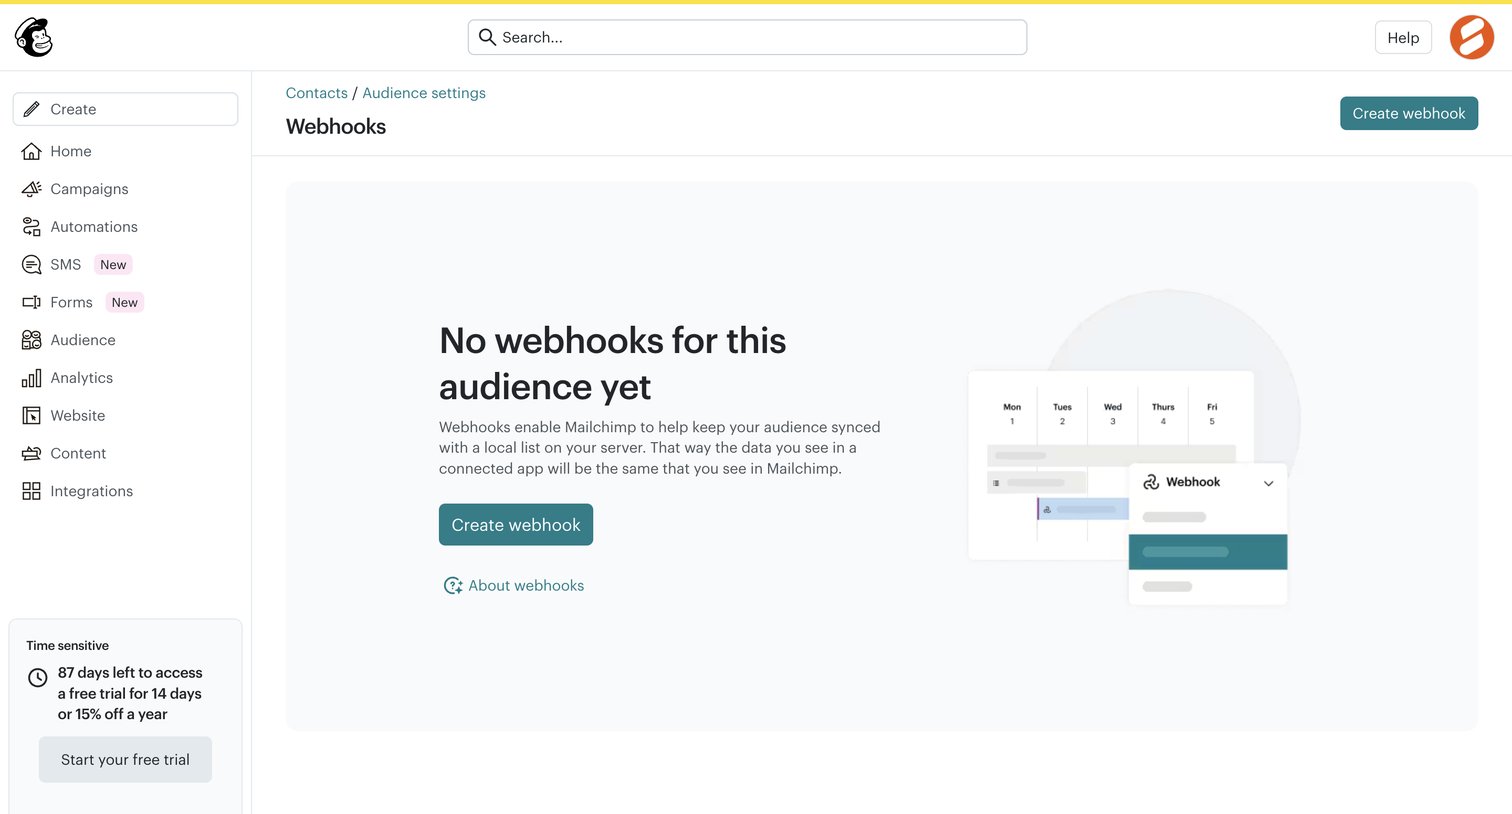
Task: Click the Help button
Action: click(1403, 37)
